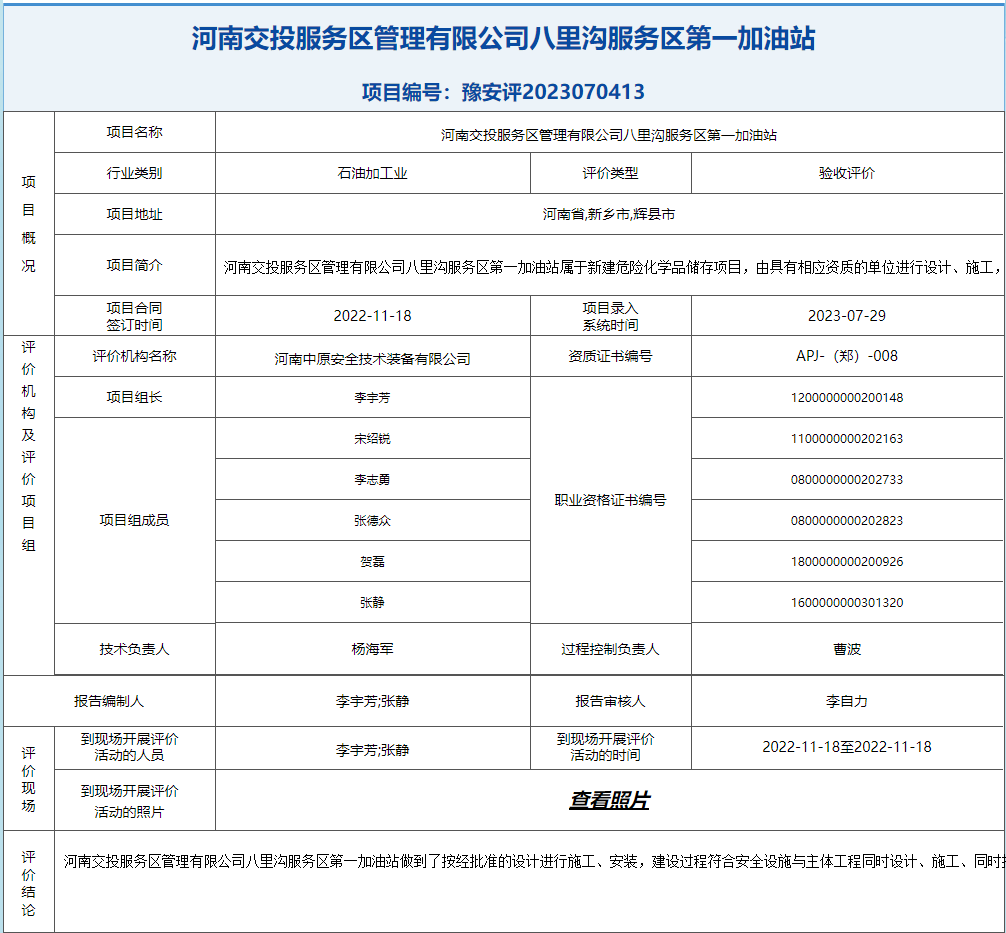This screenshot has height=933, width=1006.
Task: Click team member 宋绍锐
Action: (372, 439)
